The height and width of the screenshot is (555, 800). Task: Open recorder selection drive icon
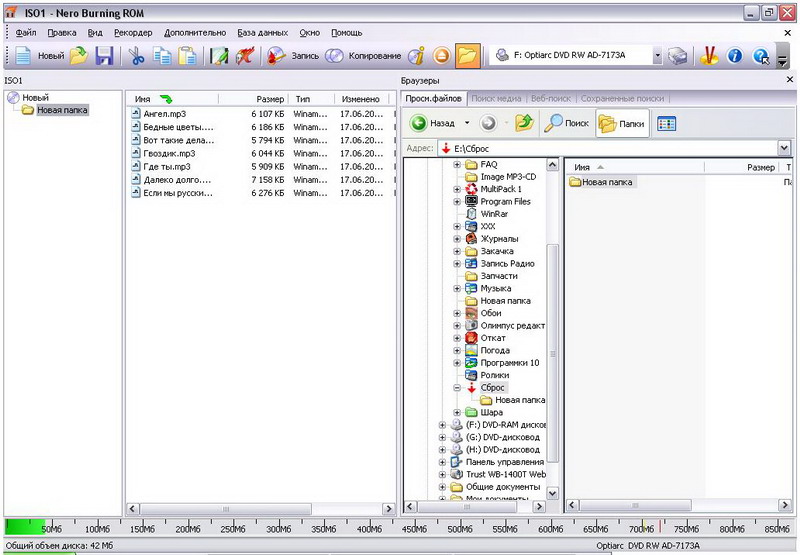[x=678, y=56]
